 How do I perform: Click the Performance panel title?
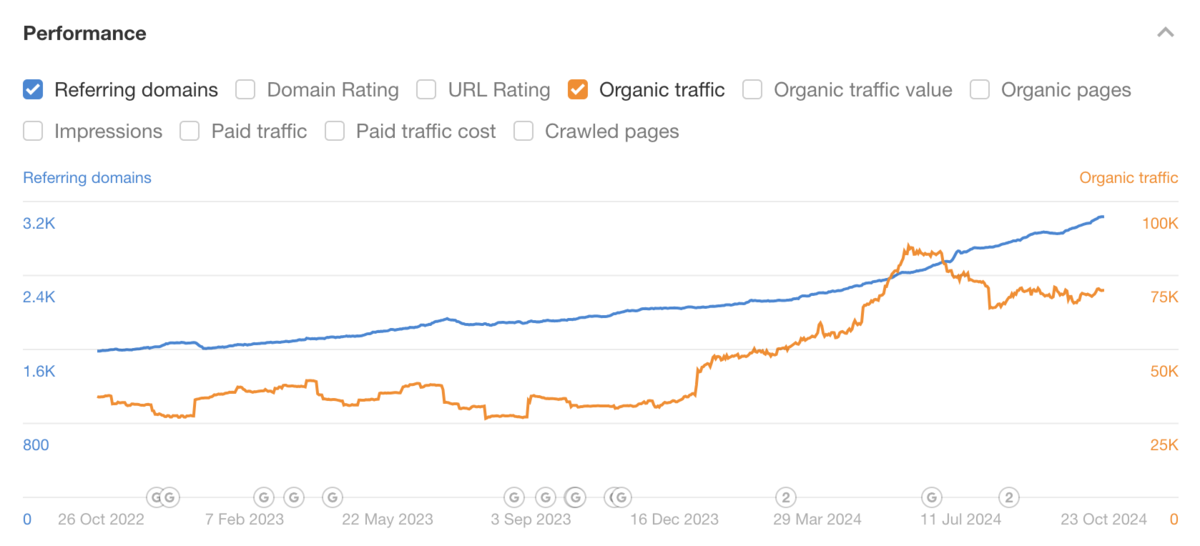85,33
